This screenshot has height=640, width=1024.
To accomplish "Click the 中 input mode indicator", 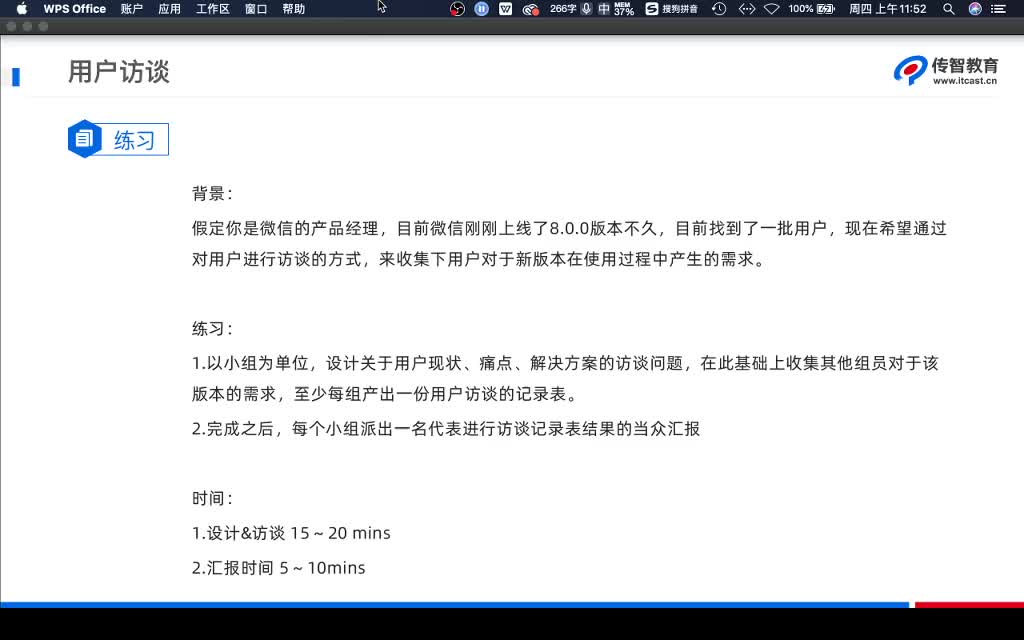I will tap(604, 8).
